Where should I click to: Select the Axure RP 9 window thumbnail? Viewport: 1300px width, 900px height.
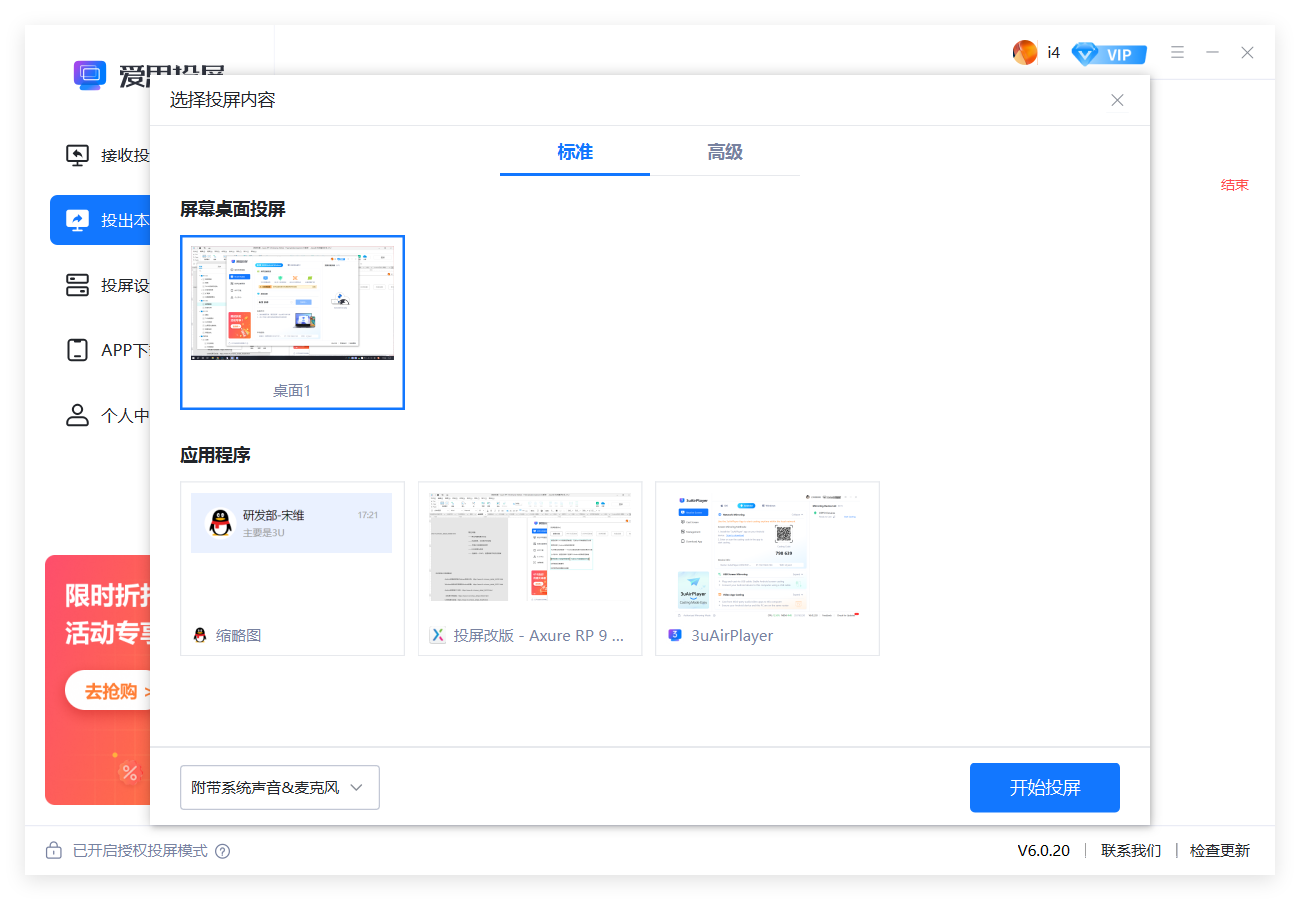530,568
